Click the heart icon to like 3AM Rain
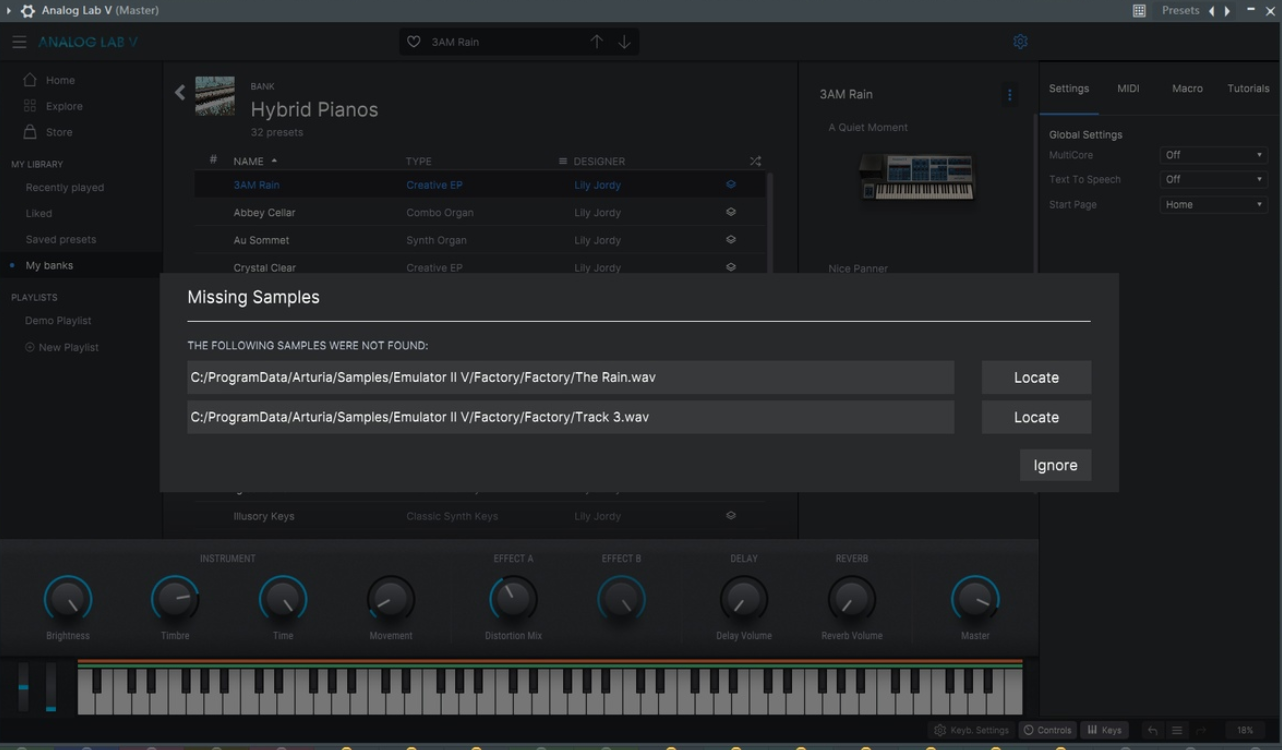 (x=414, y=42)
